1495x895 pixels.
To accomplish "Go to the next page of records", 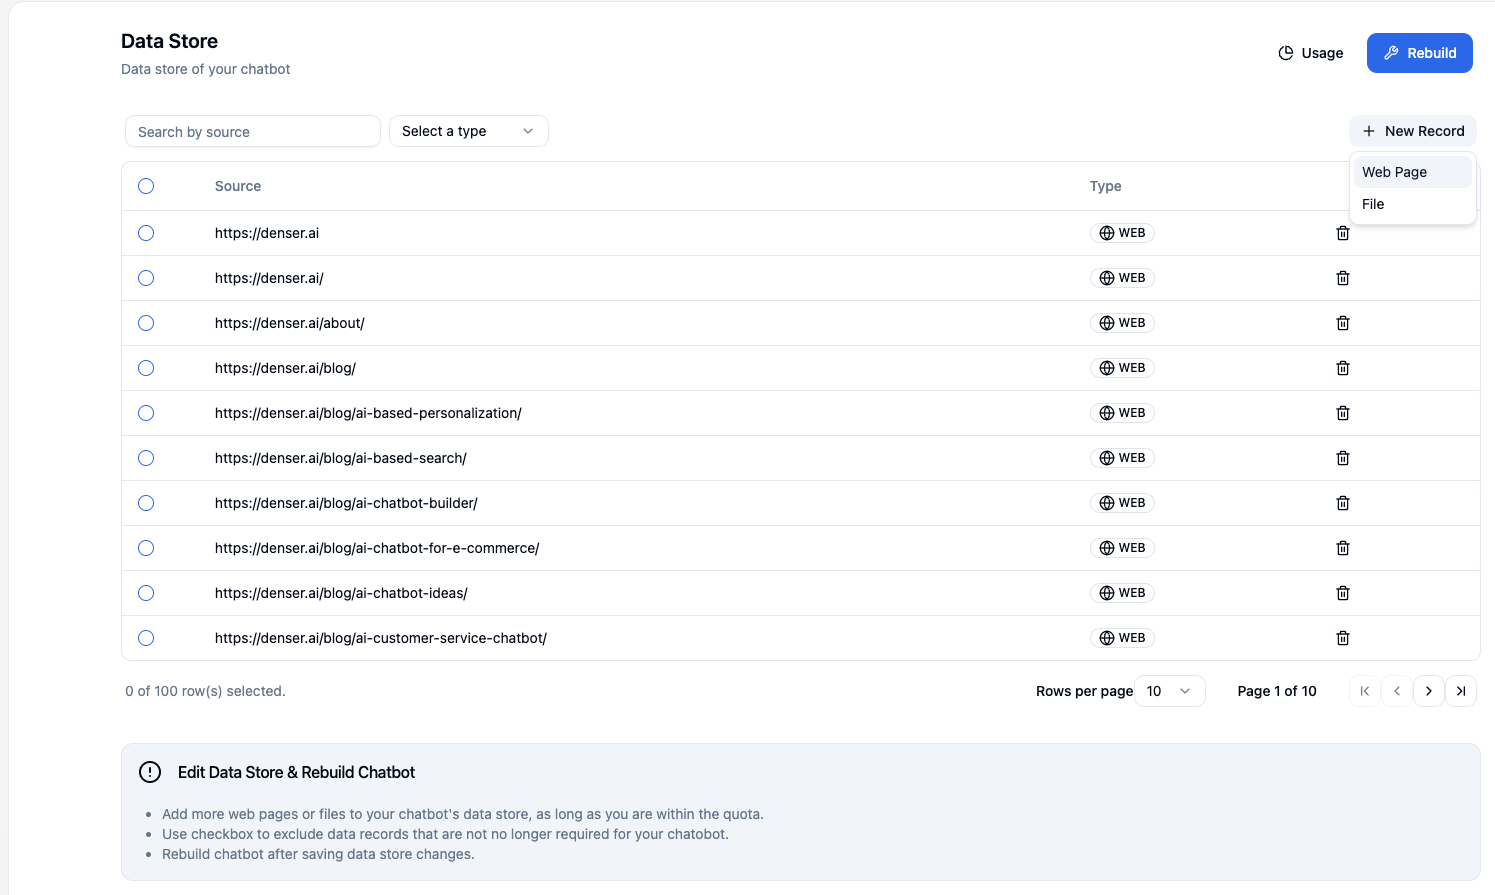I will (1429, 691).
